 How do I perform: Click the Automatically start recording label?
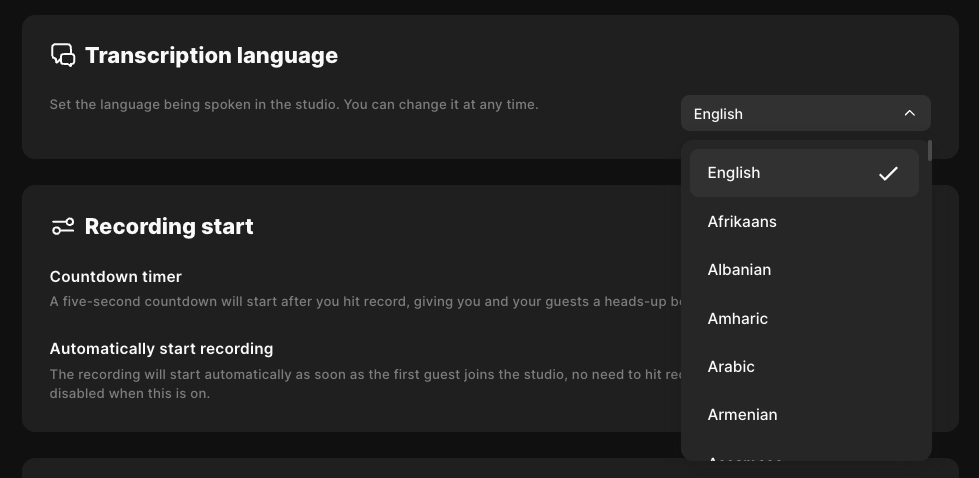[x=161, y=349]
